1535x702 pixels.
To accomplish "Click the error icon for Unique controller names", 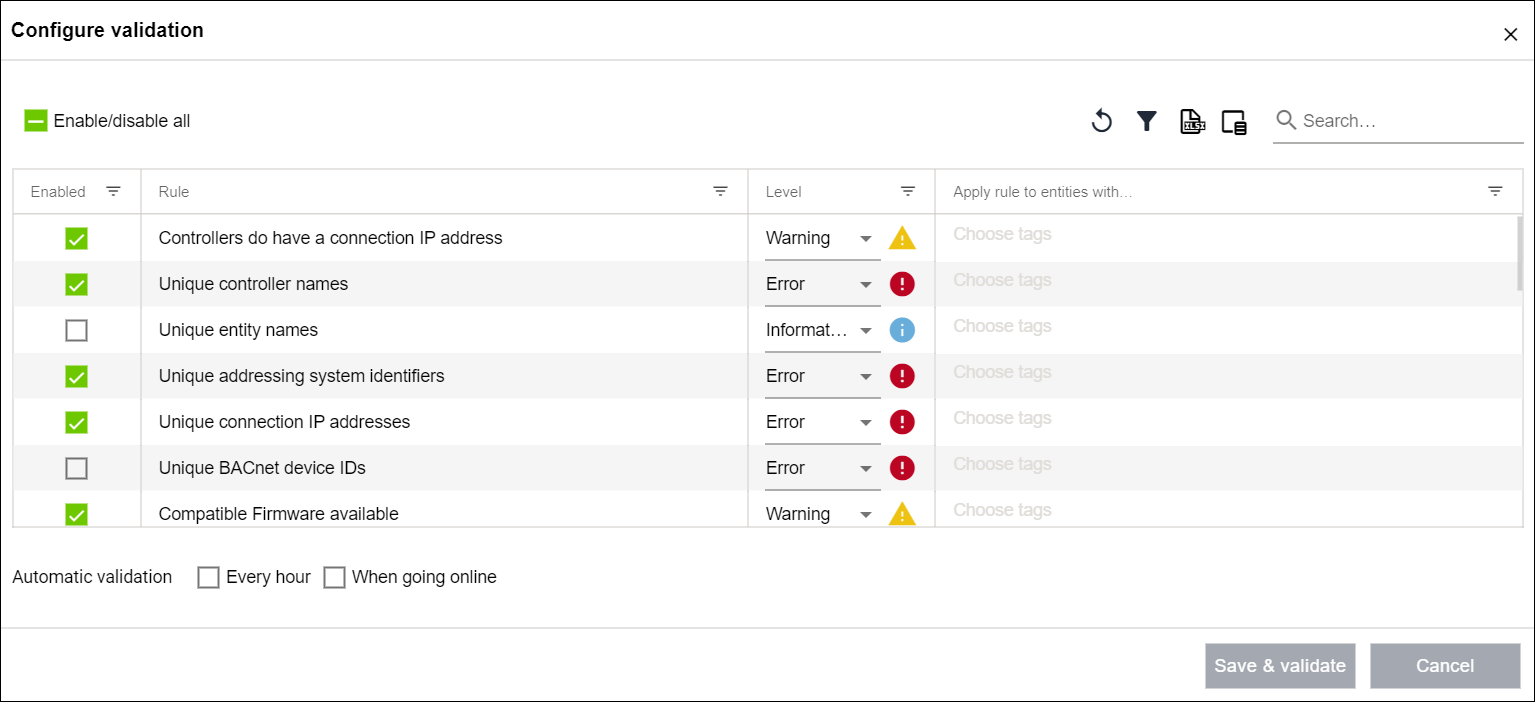I will point(902,284).
